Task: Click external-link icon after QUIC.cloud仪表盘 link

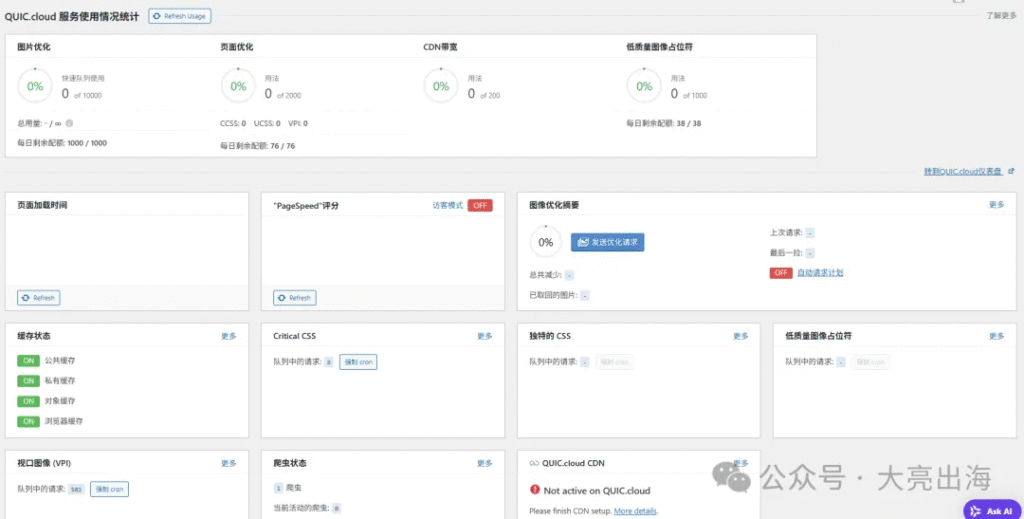Action: 1011,171
